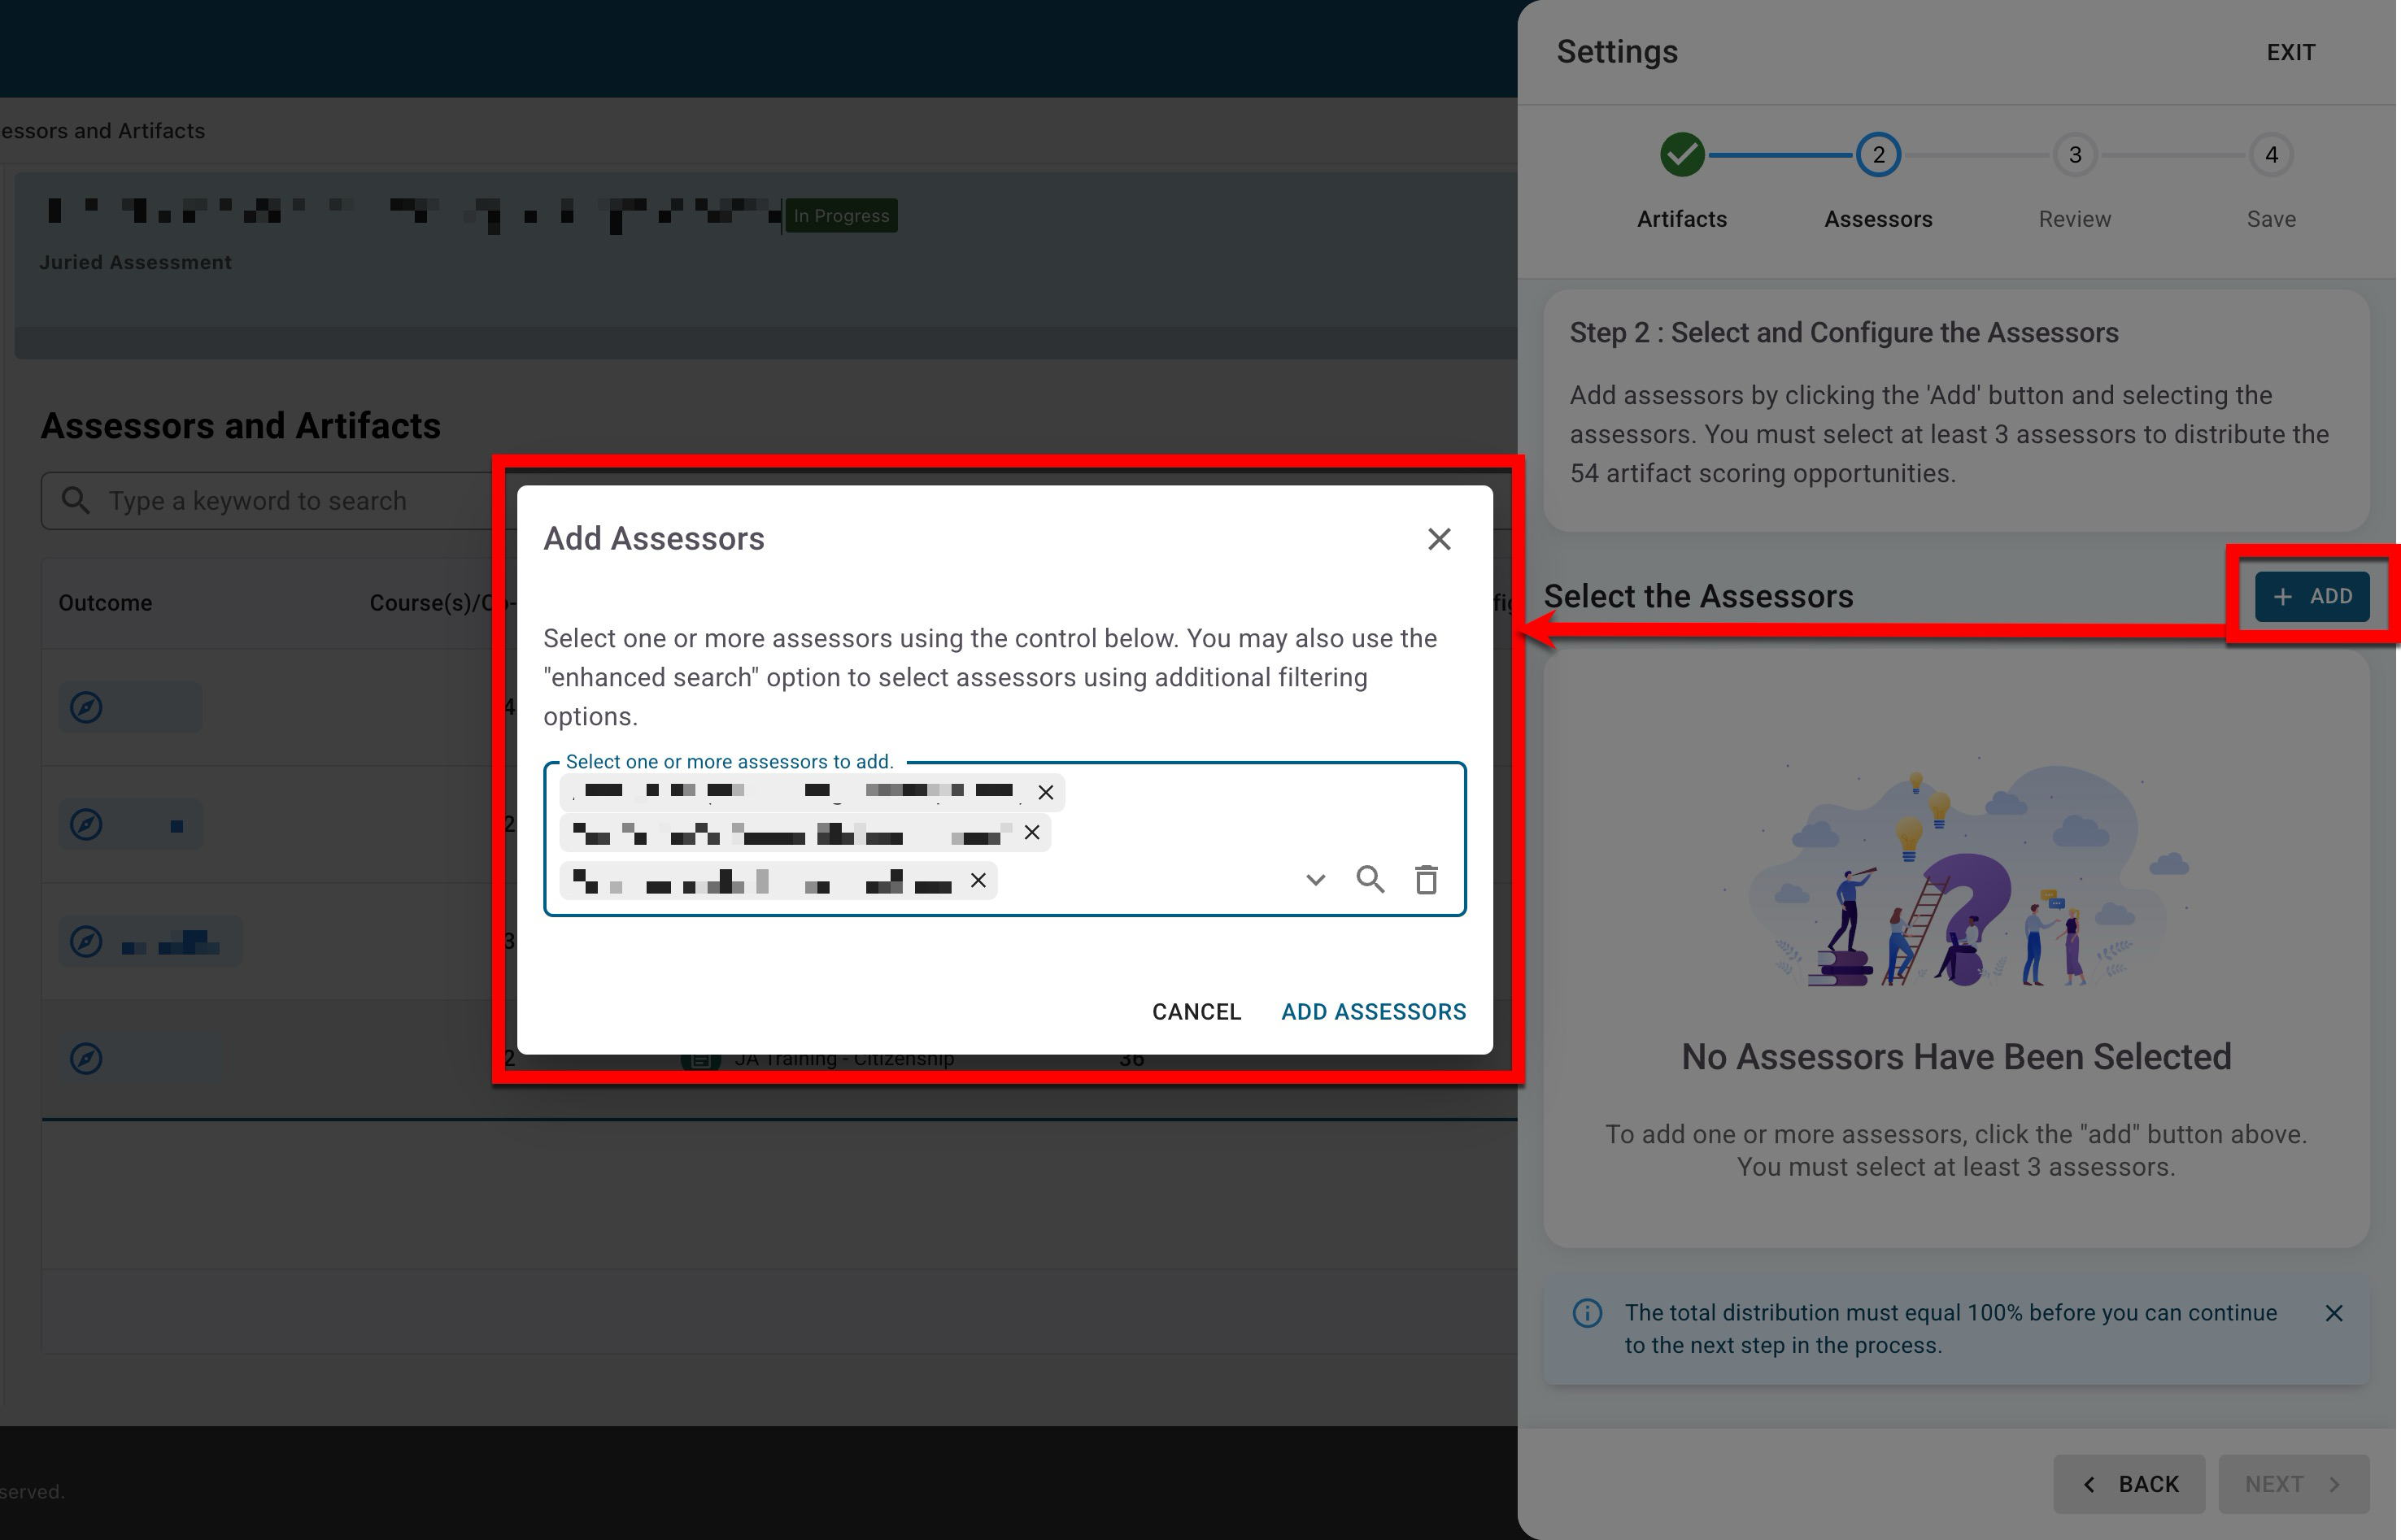This screenshot has height=1540, width=2401.
Task: Jump to step 3 Review
Action: point(2074,155)
